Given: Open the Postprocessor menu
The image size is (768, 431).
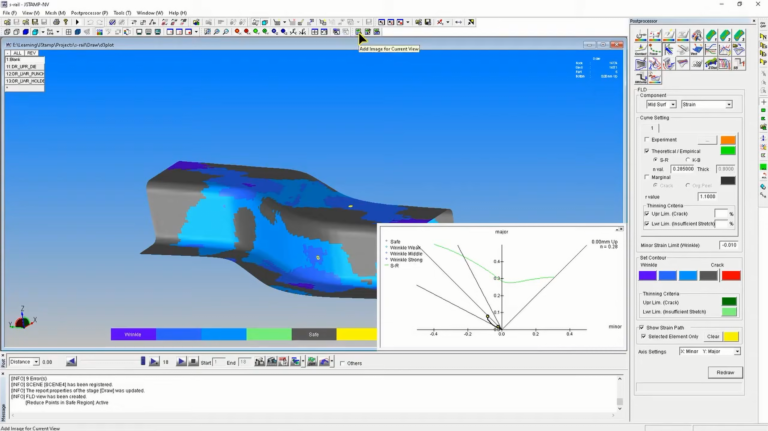Looking at the screenshot, I should point(89,13).
